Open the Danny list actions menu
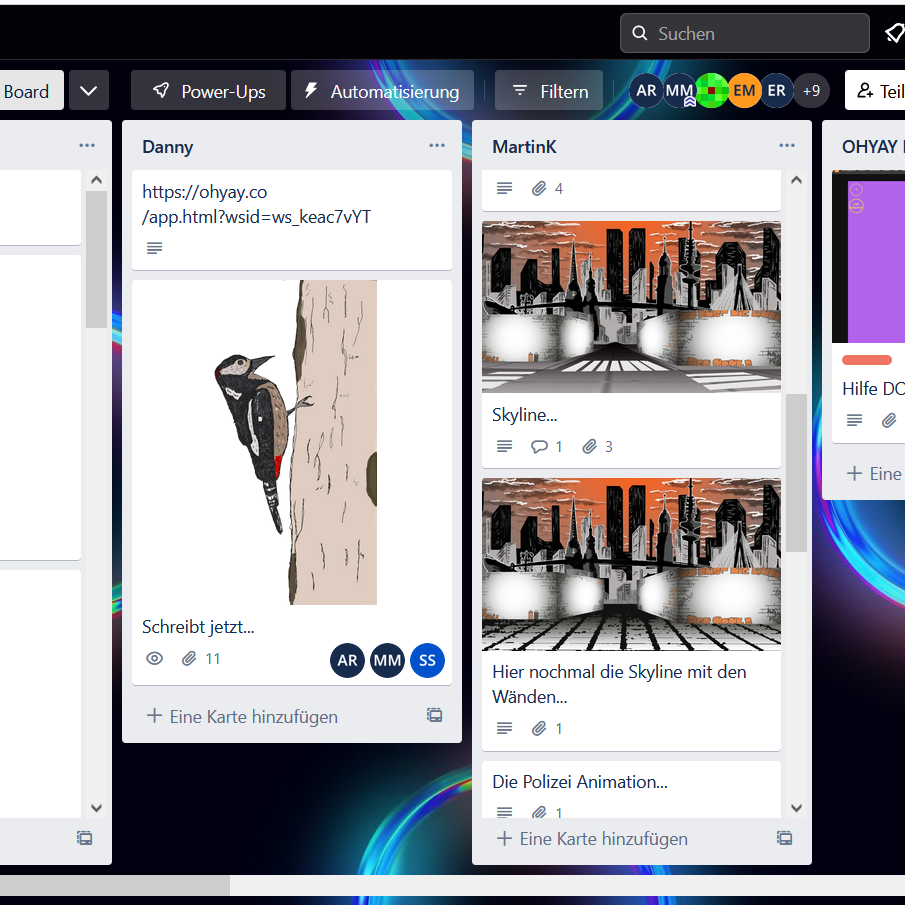Screen dimensions: 905x905 pyautogui.click(x=437, y=145)
